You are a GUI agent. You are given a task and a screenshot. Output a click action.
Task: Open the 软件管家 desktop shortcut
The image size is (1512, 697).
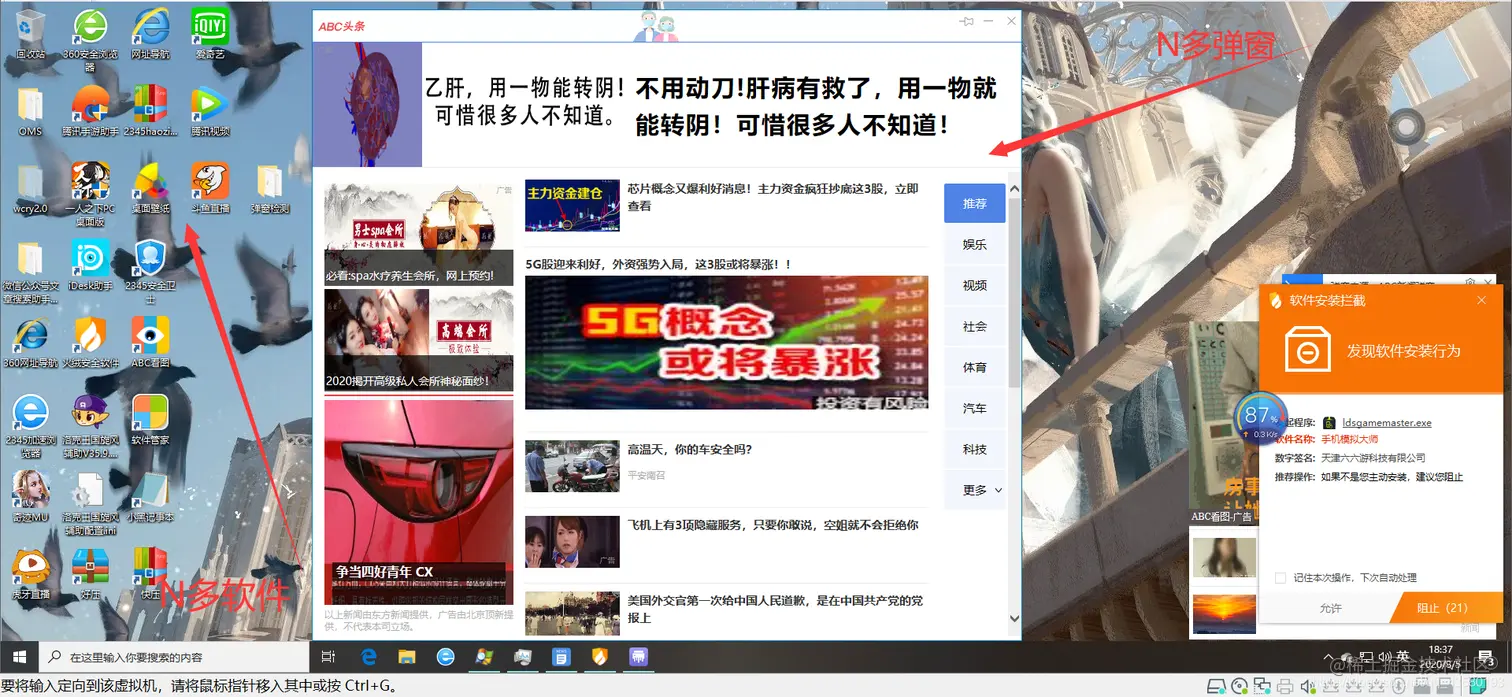point(150,419)
